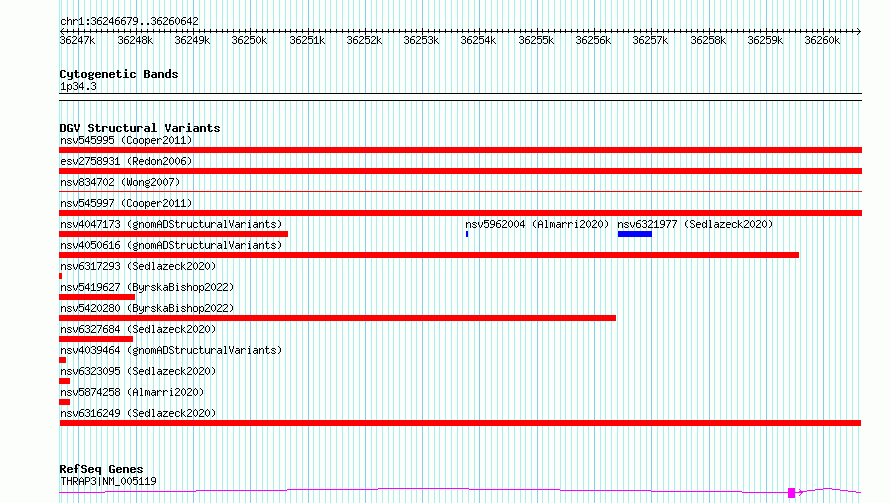Open nsv6317293 (Sedlazeck2020) variant label
The width and height of the screenshot is (890, 503).
point(138,266)
